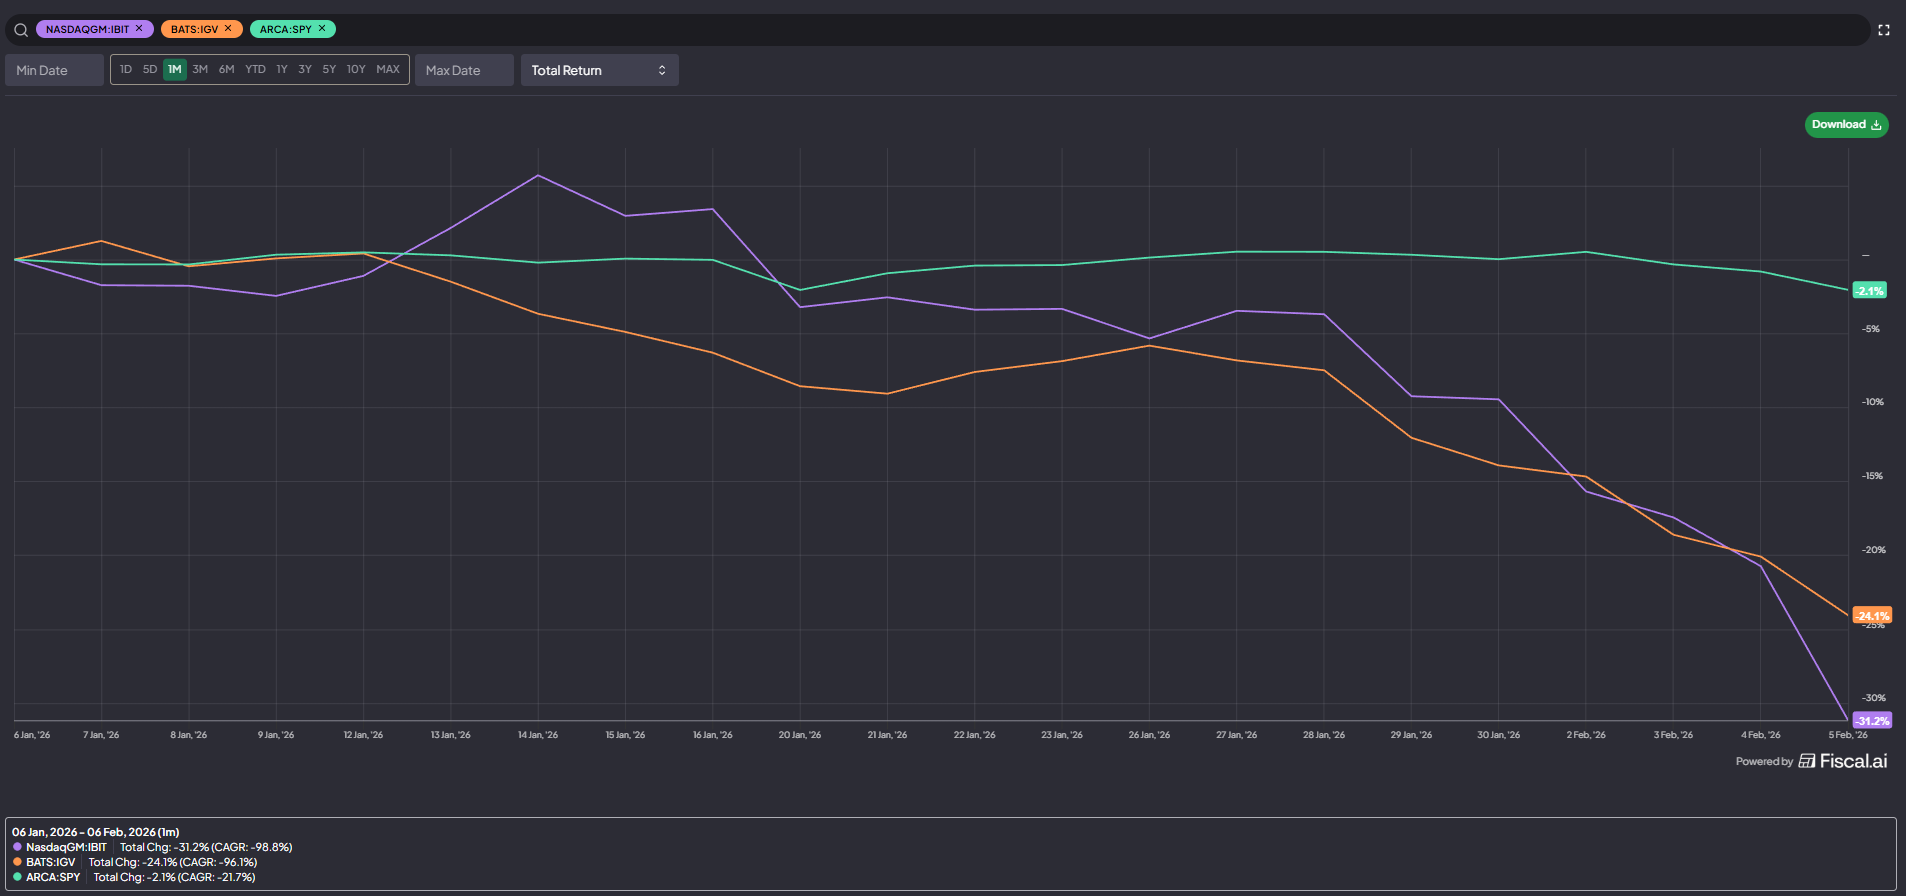Image resolution: width=1906 pixels, height=896 pixels.
Task: Click the 14 Jan, '26 axis label
Action: click(538, 735)
